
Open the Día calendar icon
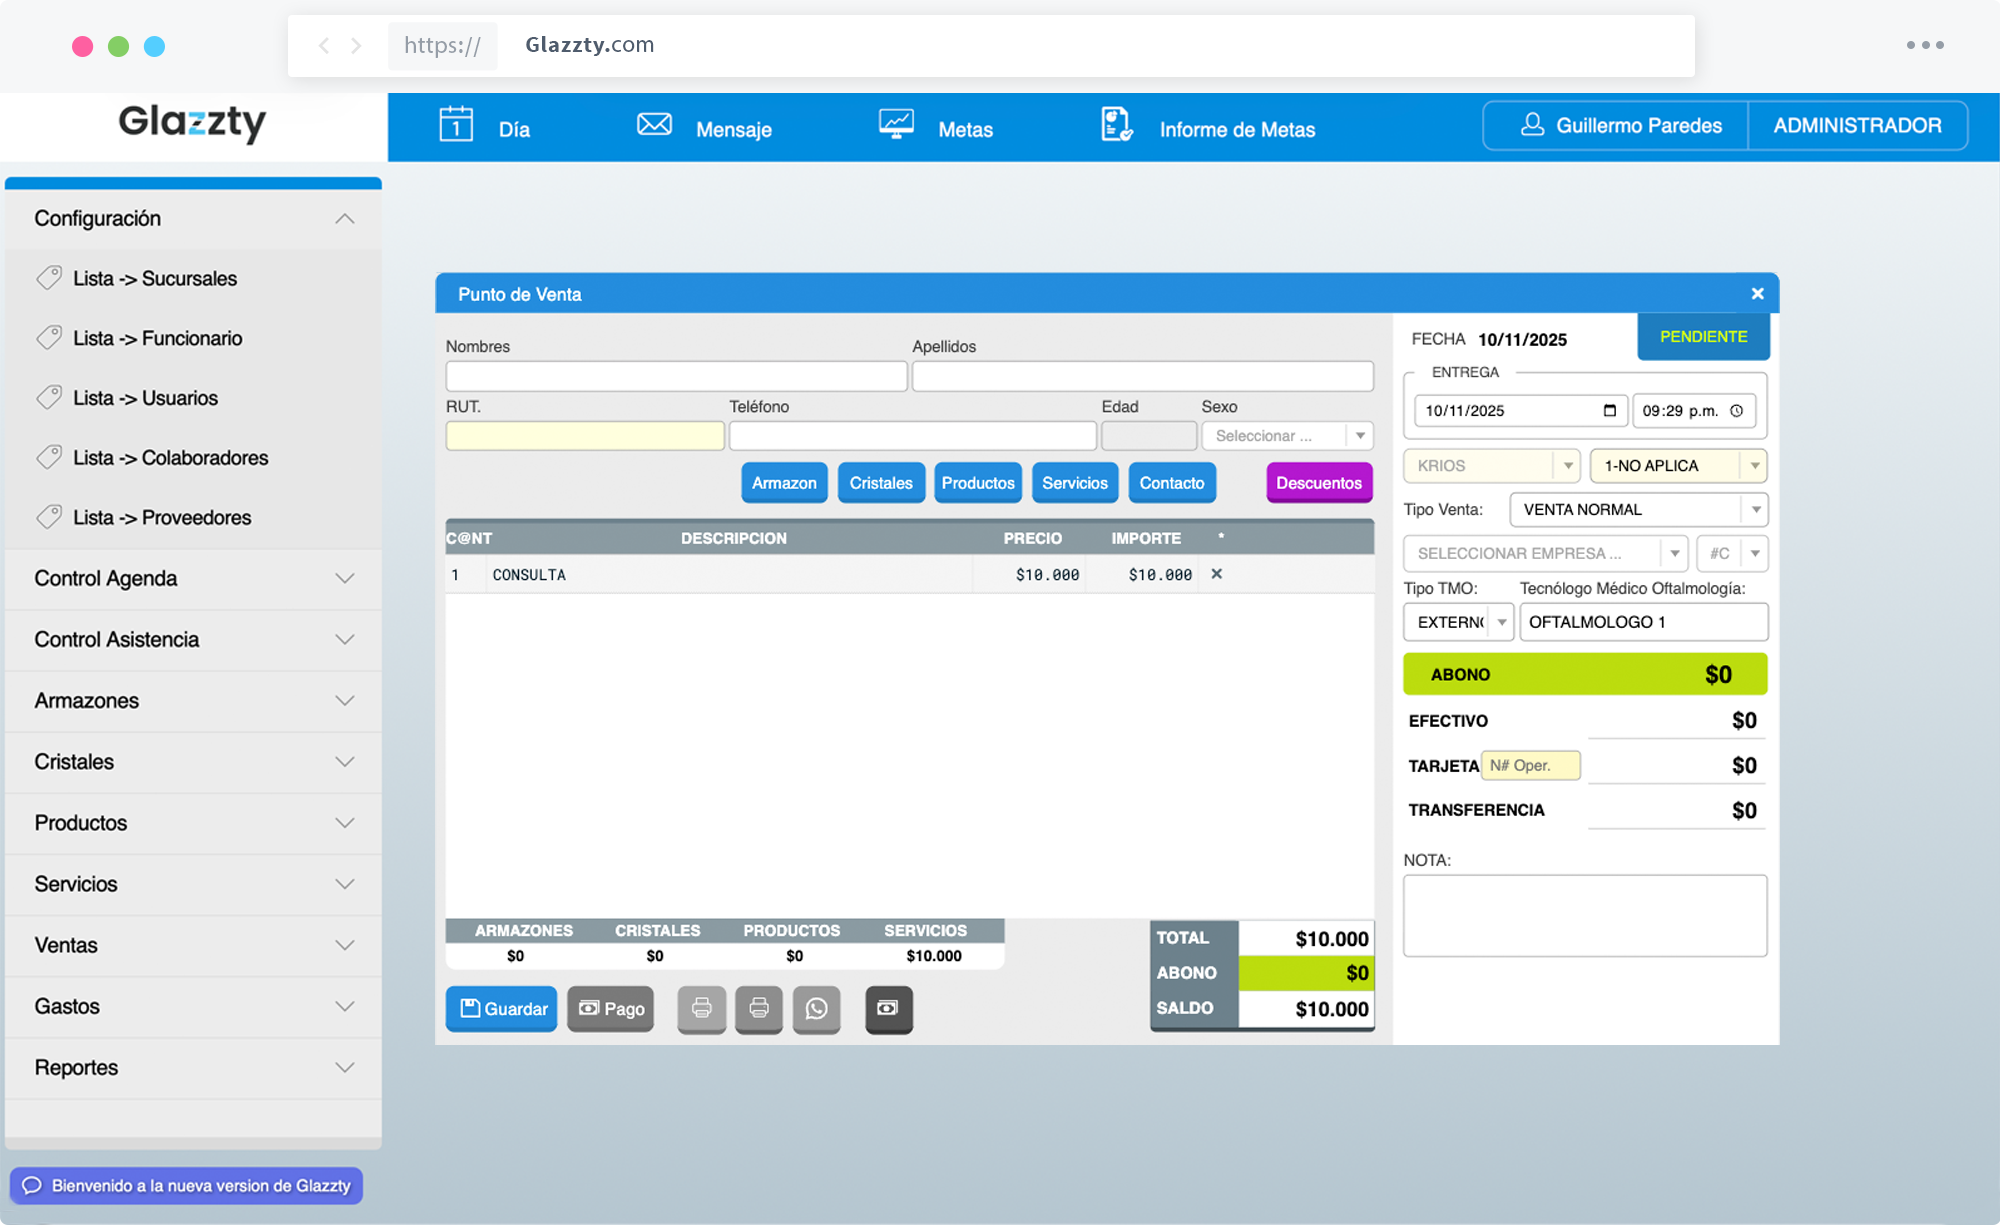pos(457,124)
